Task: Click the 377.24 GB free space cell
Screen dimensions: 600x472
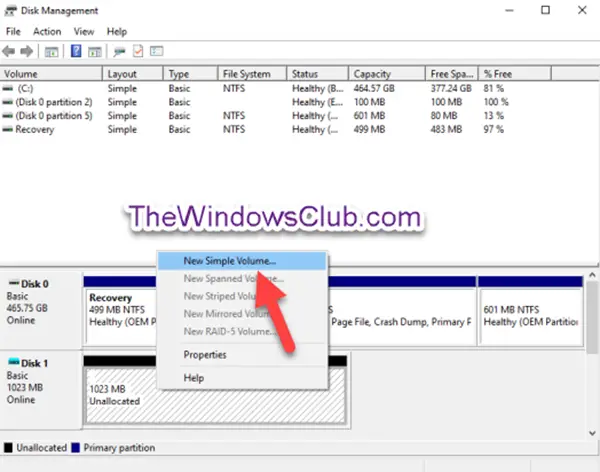Action: (x=451, y=88)
